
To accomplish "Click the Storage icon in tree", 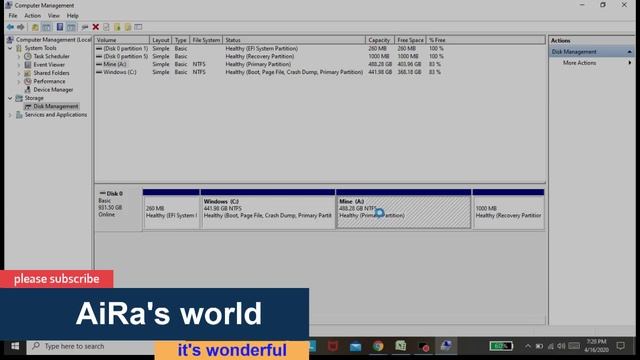I will [19, 98].
